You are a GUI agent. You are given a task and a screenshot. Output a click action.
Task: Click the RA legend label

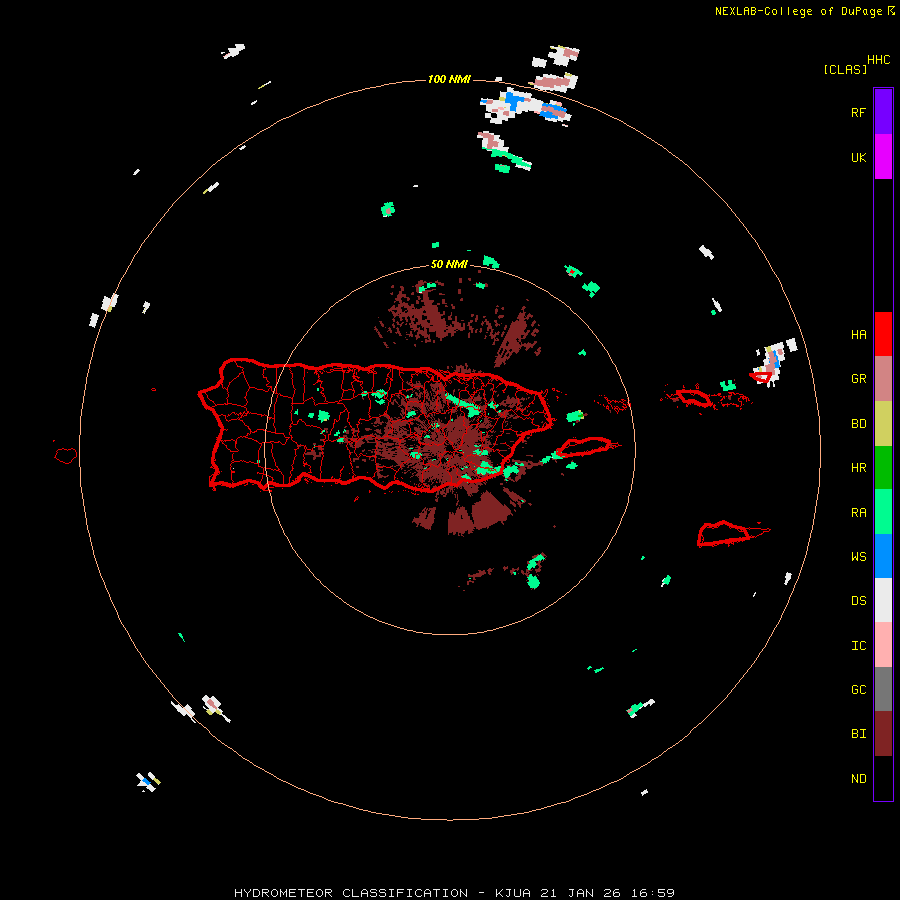[858, 512]
